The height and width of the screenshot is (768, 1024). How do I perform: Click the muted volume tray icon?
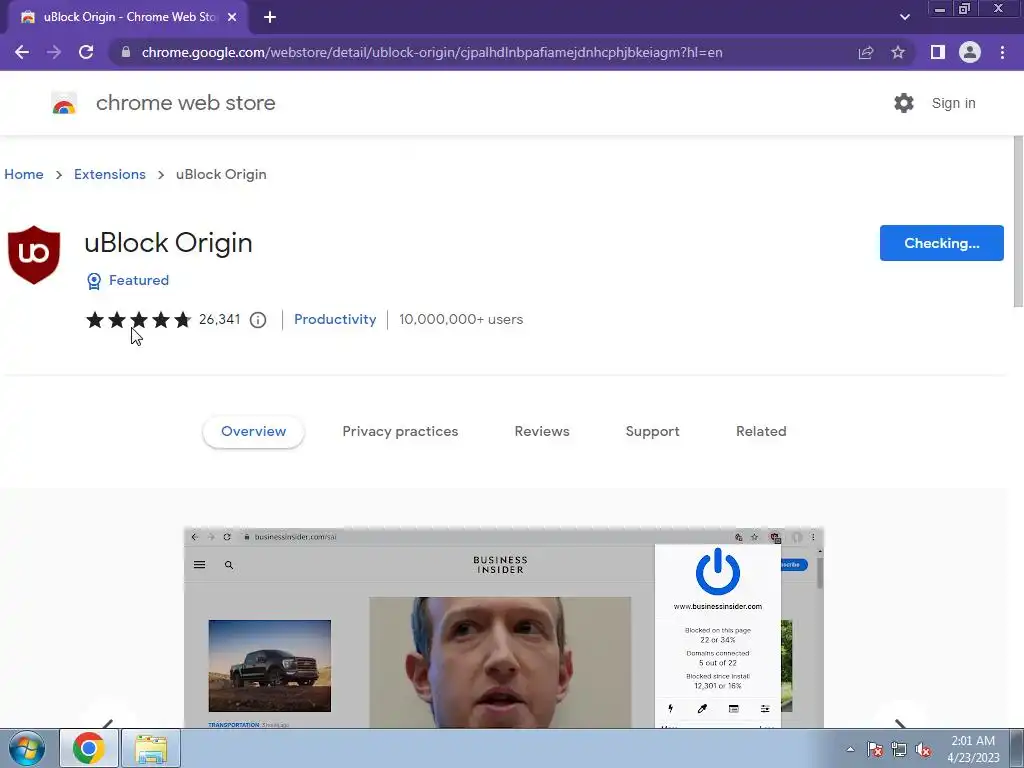point(923,750)
